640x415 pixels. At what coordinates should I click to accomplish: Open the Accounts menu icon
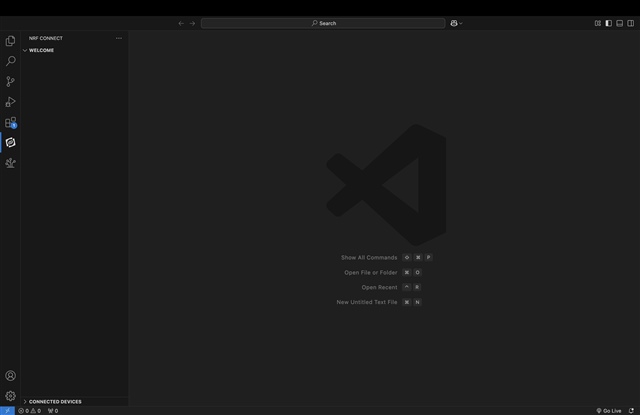coord(11,376)
